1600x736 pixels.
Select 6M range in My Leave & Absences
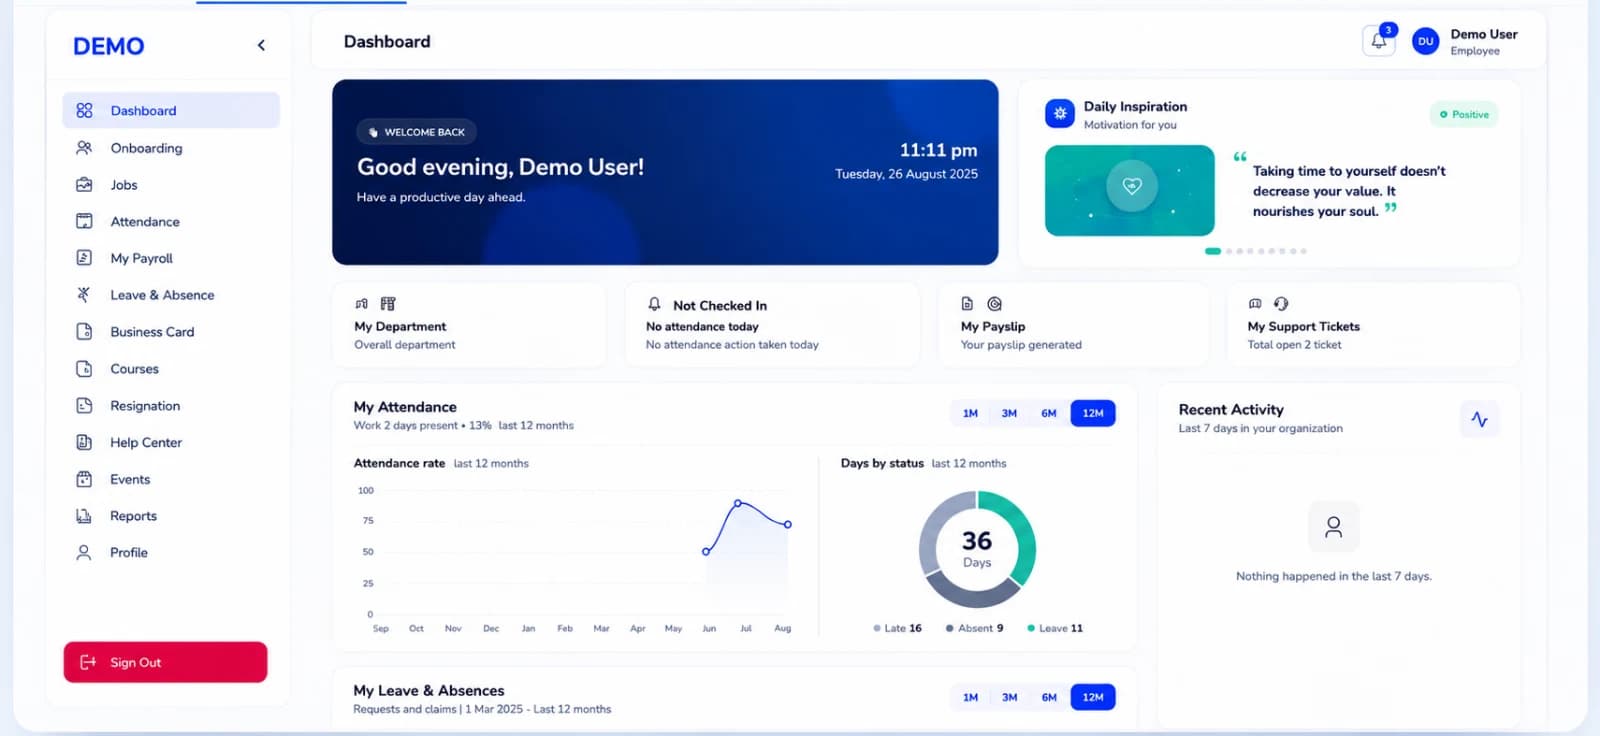click(x=1049, y=697)
